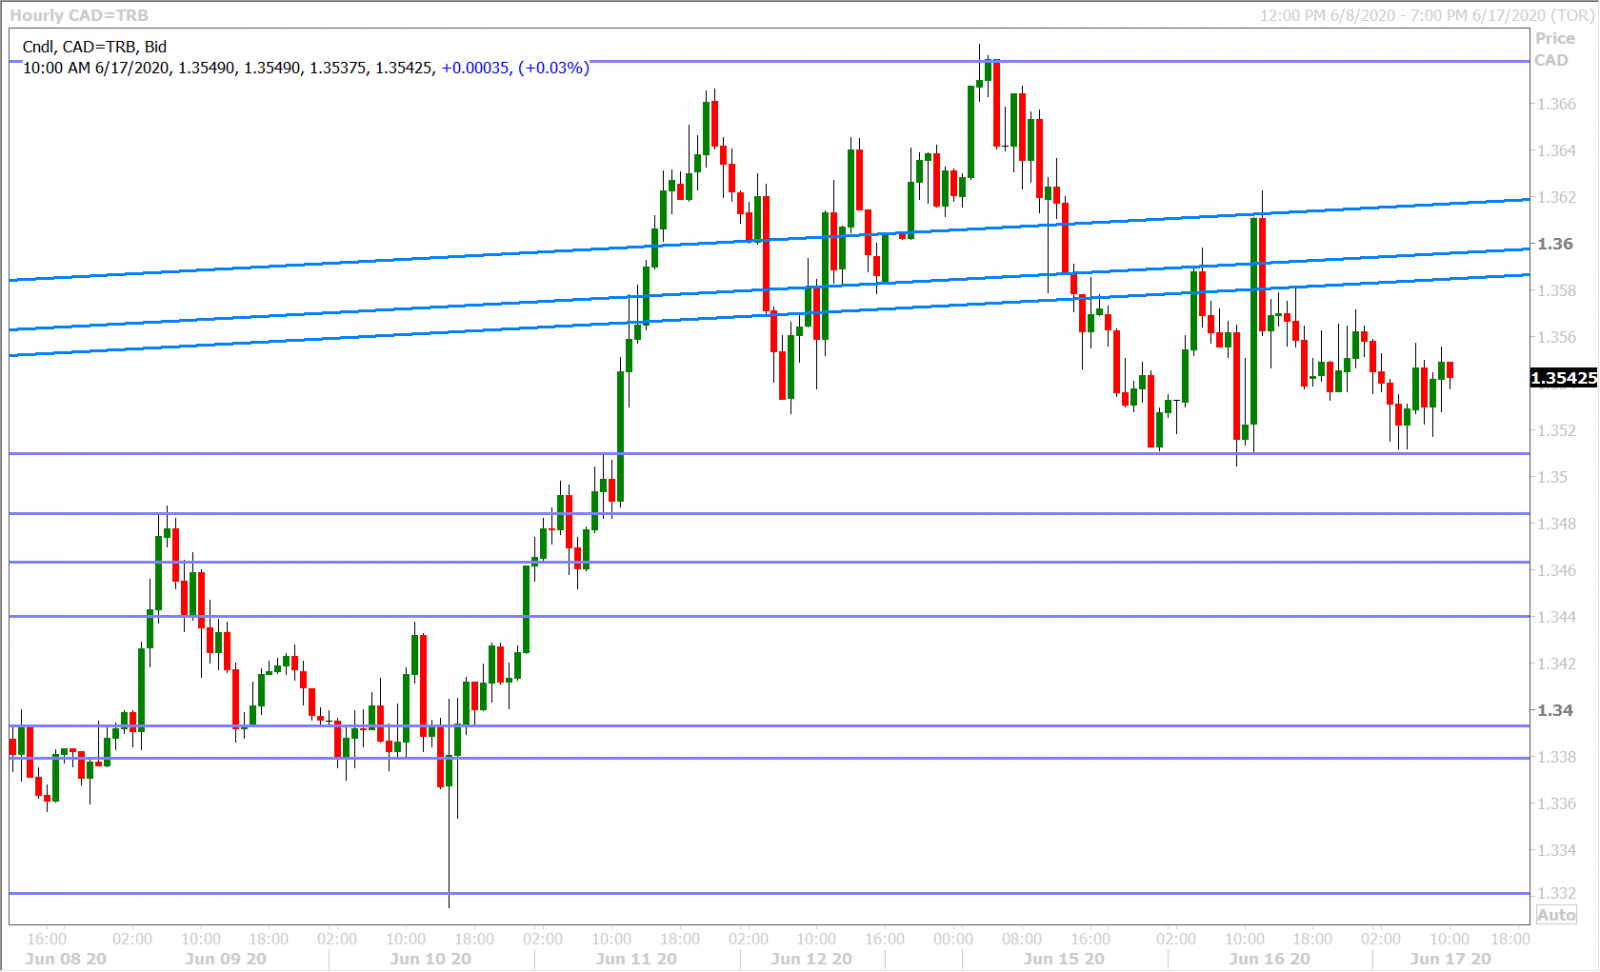Image resolution: width=1600 pixels, height=972 pixels.
Task: Select the current price tag 1.35425
Action: (x=1564, y=378)
